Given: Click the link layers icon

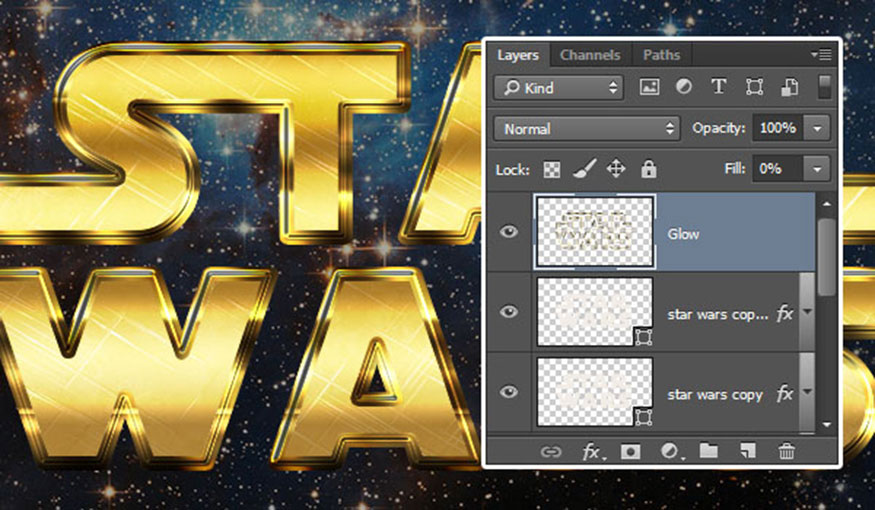Looking at the screenshot, I should (x=551, y=452).
